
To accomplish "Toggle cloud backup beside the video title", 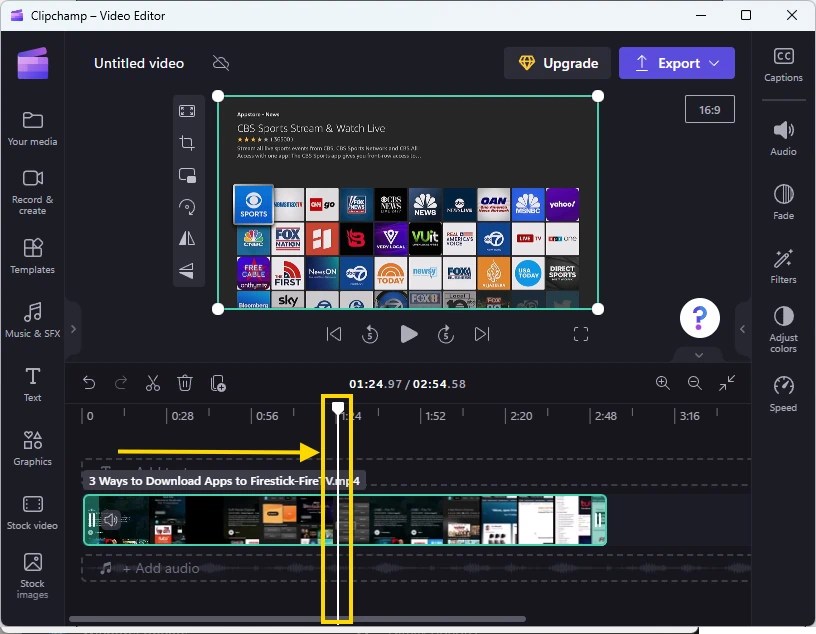I will [x=220, y=63].
